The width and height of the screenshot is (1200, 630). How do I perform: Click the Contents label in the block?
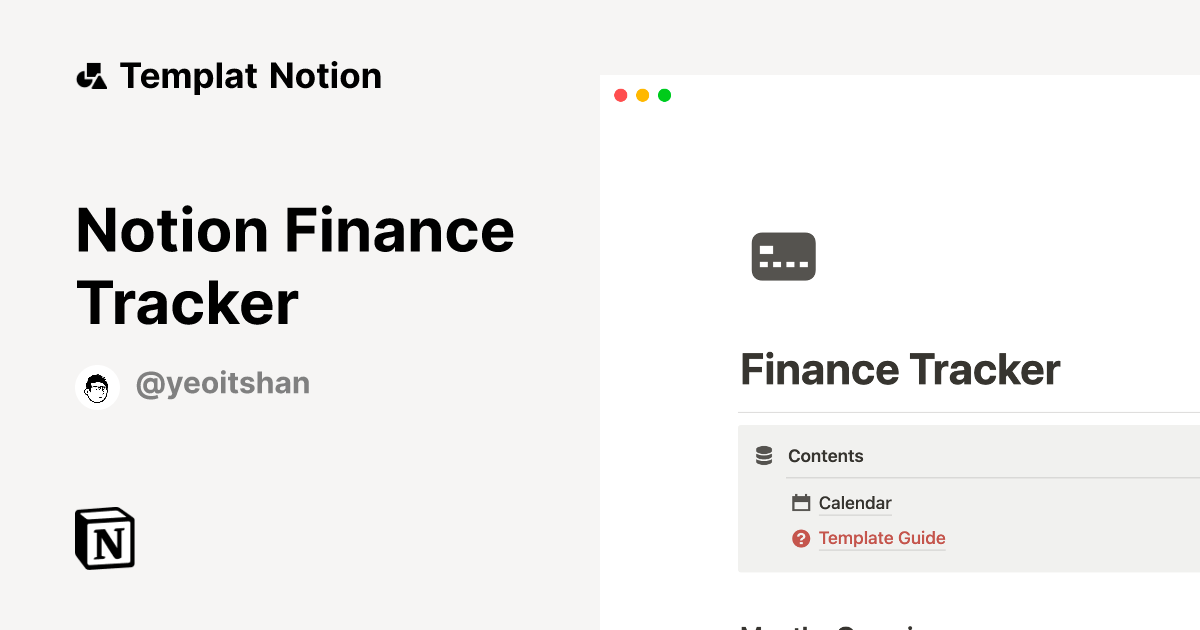click(826, 455)
